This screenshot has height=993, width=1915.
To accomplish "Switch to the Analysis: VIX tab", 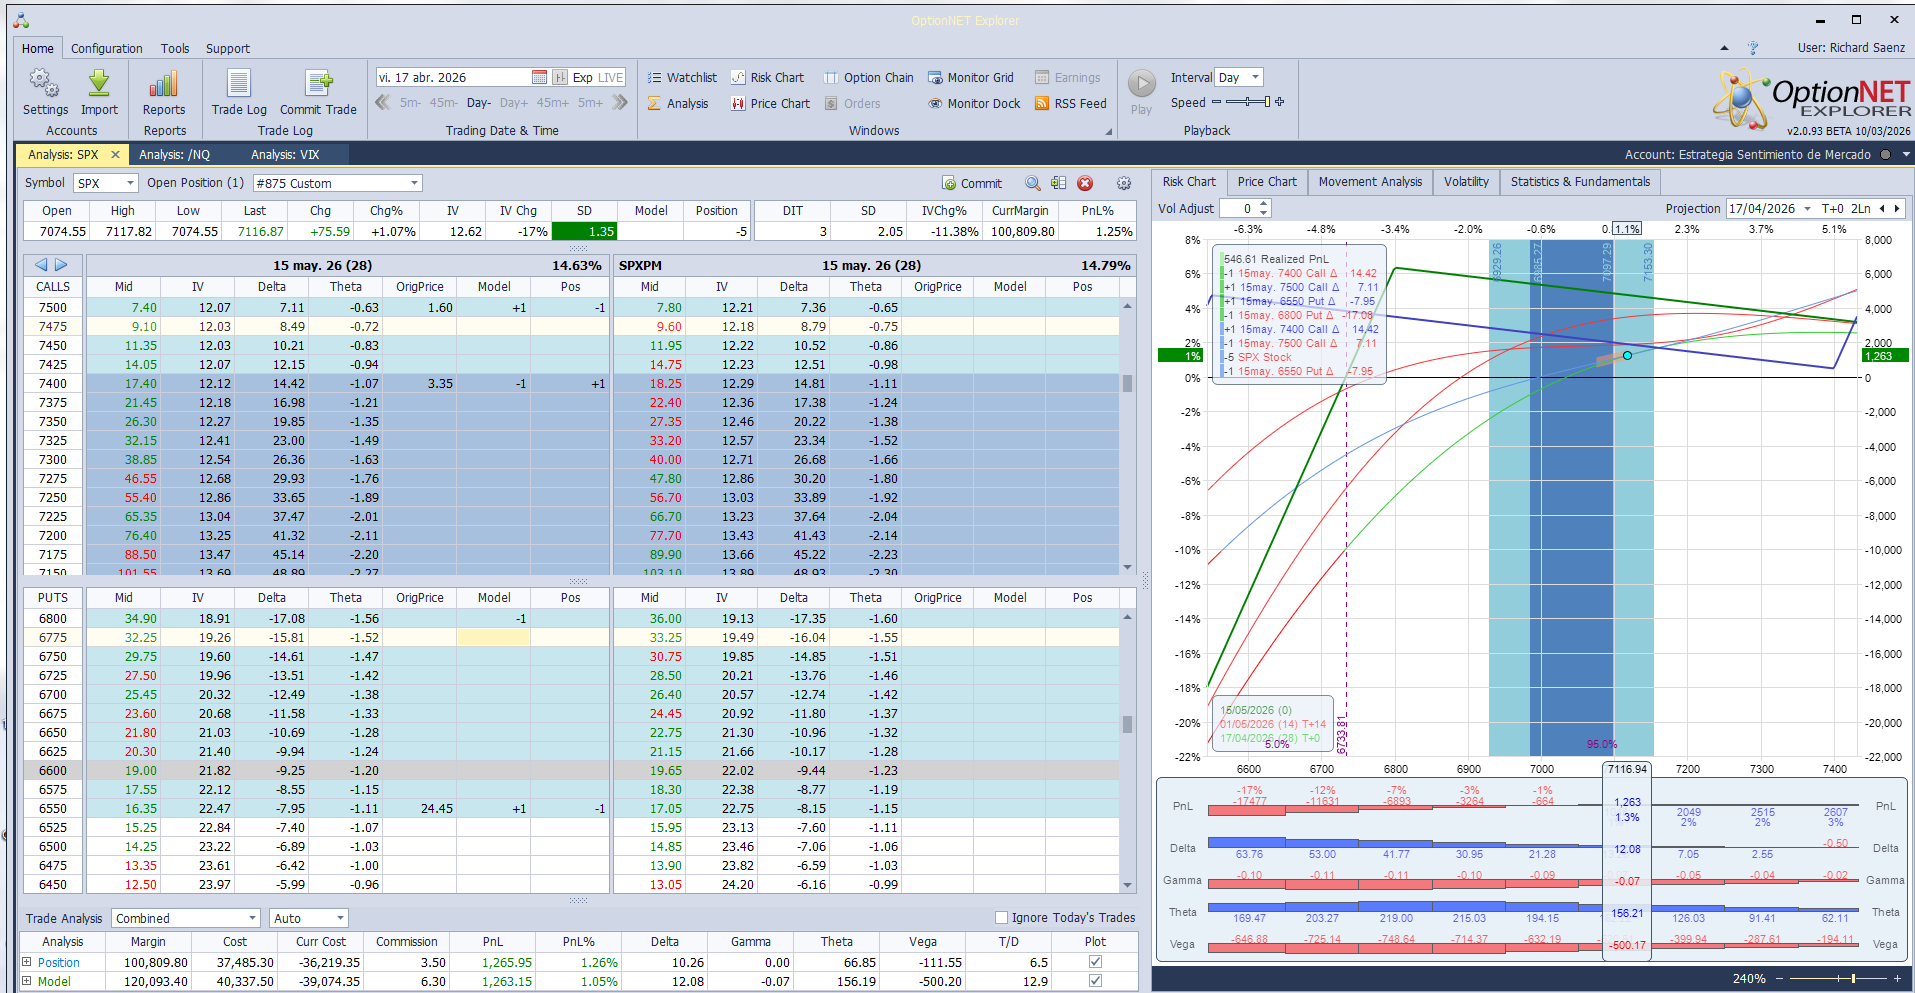I will click(285, 155).
